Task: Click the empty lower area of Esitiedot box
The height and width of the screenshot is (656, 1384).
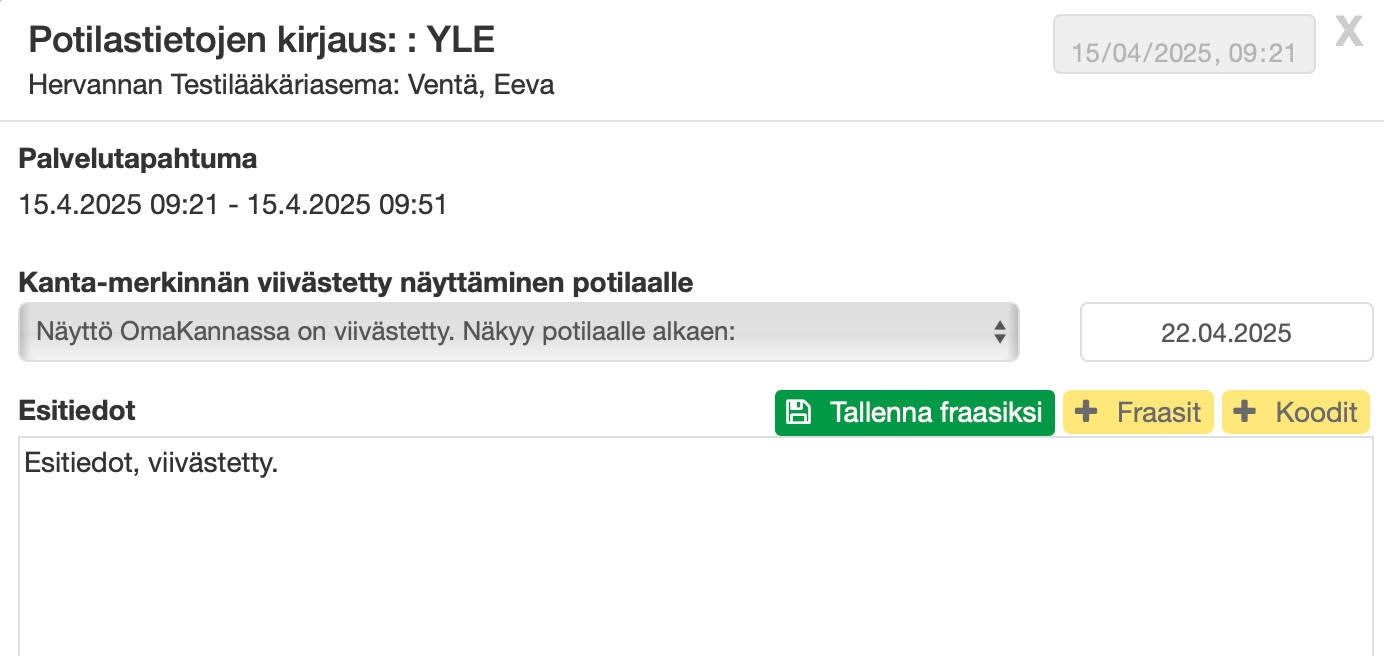Action: 690,590
